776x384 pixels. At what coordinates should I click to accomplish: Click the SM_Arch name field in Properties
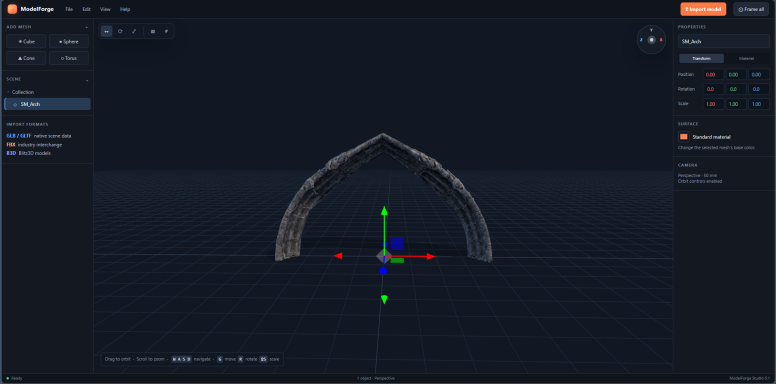click(724, 42)
